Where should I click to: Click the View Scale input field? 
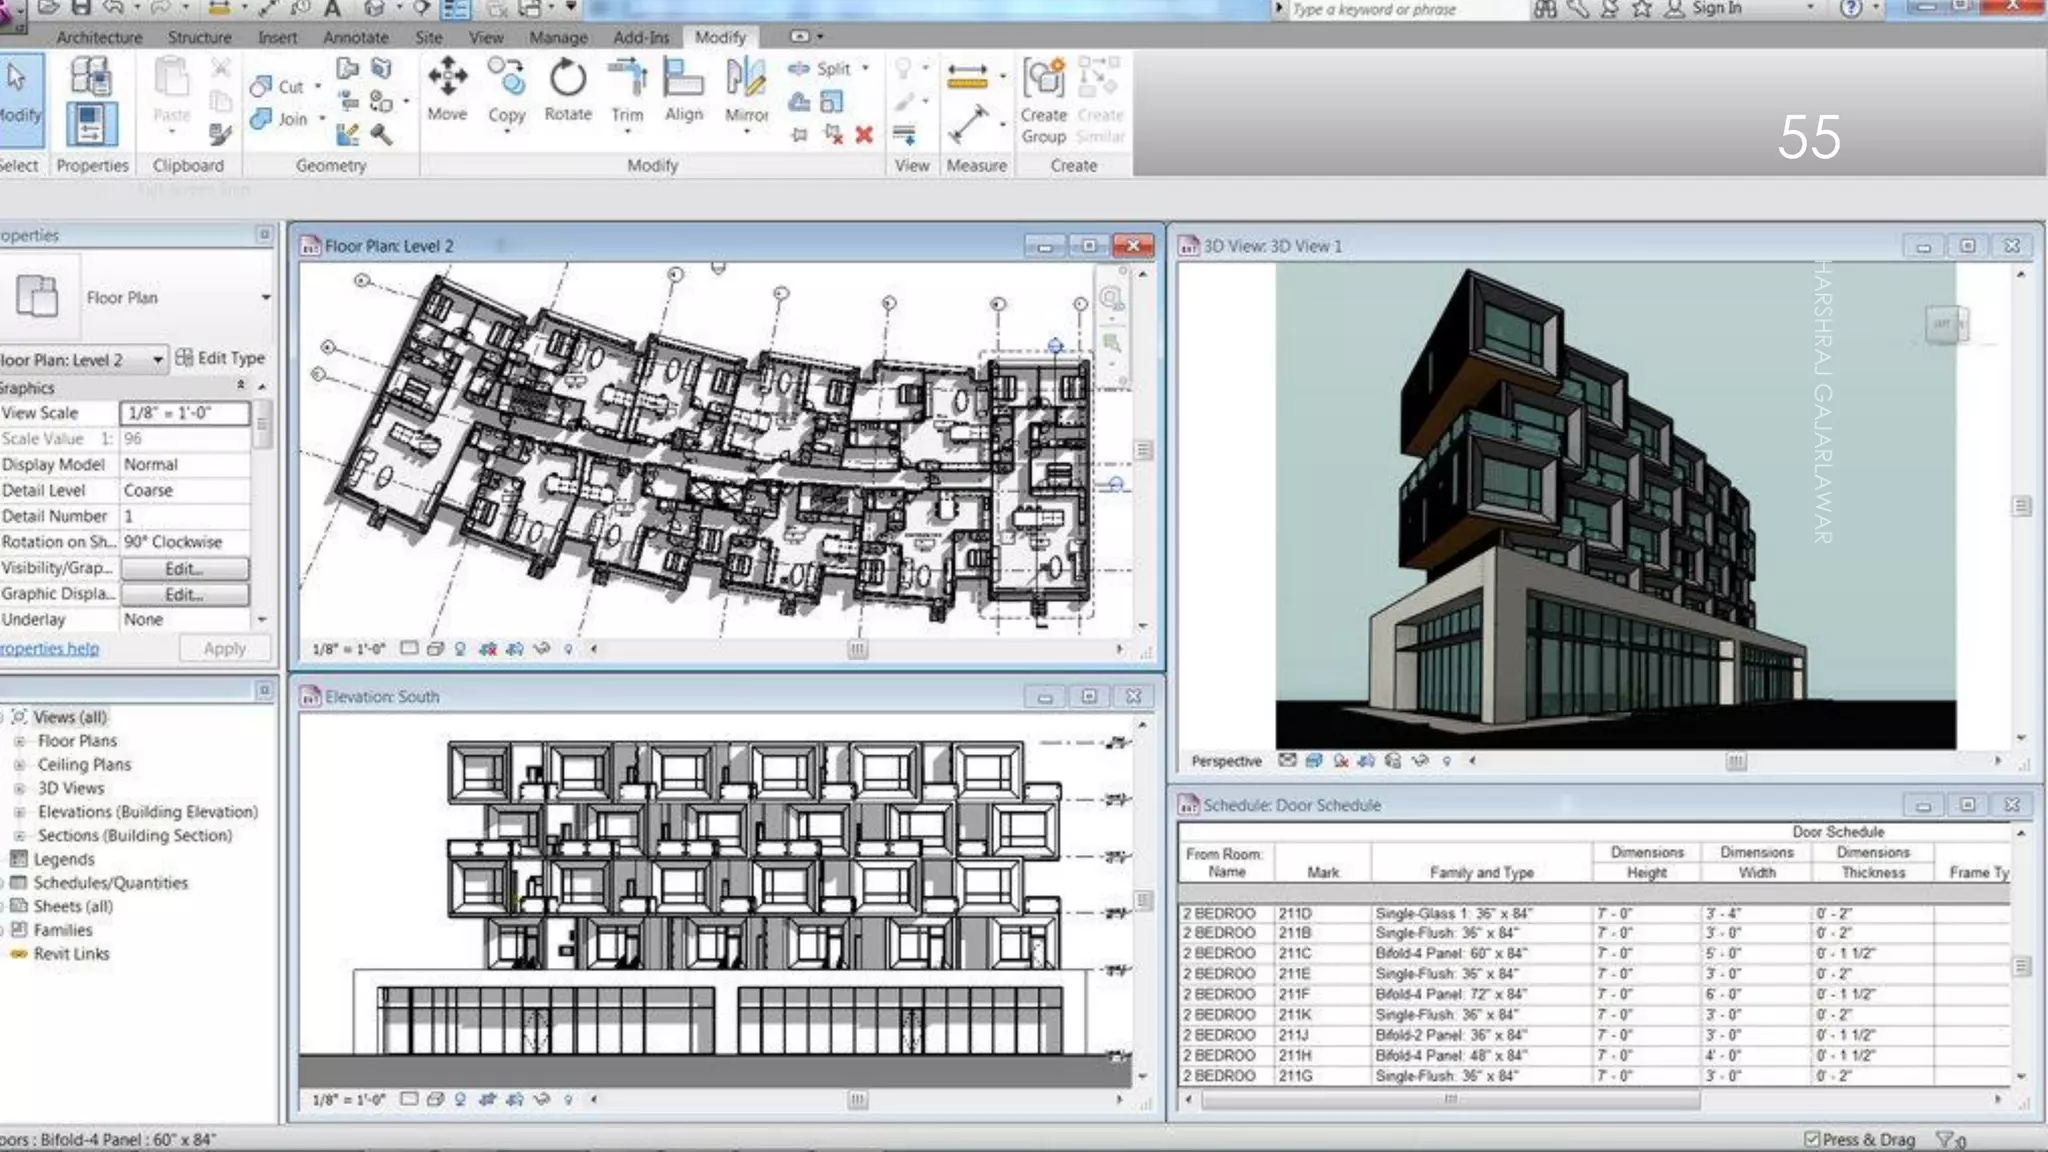184,413
